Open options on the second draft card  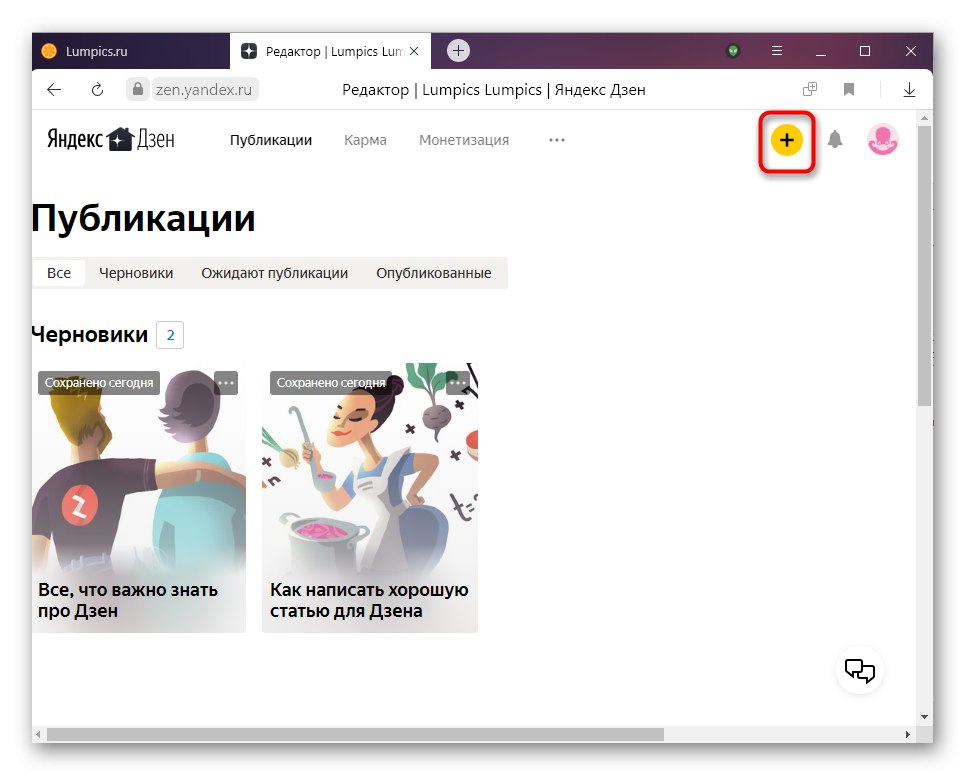pos(457,382)
